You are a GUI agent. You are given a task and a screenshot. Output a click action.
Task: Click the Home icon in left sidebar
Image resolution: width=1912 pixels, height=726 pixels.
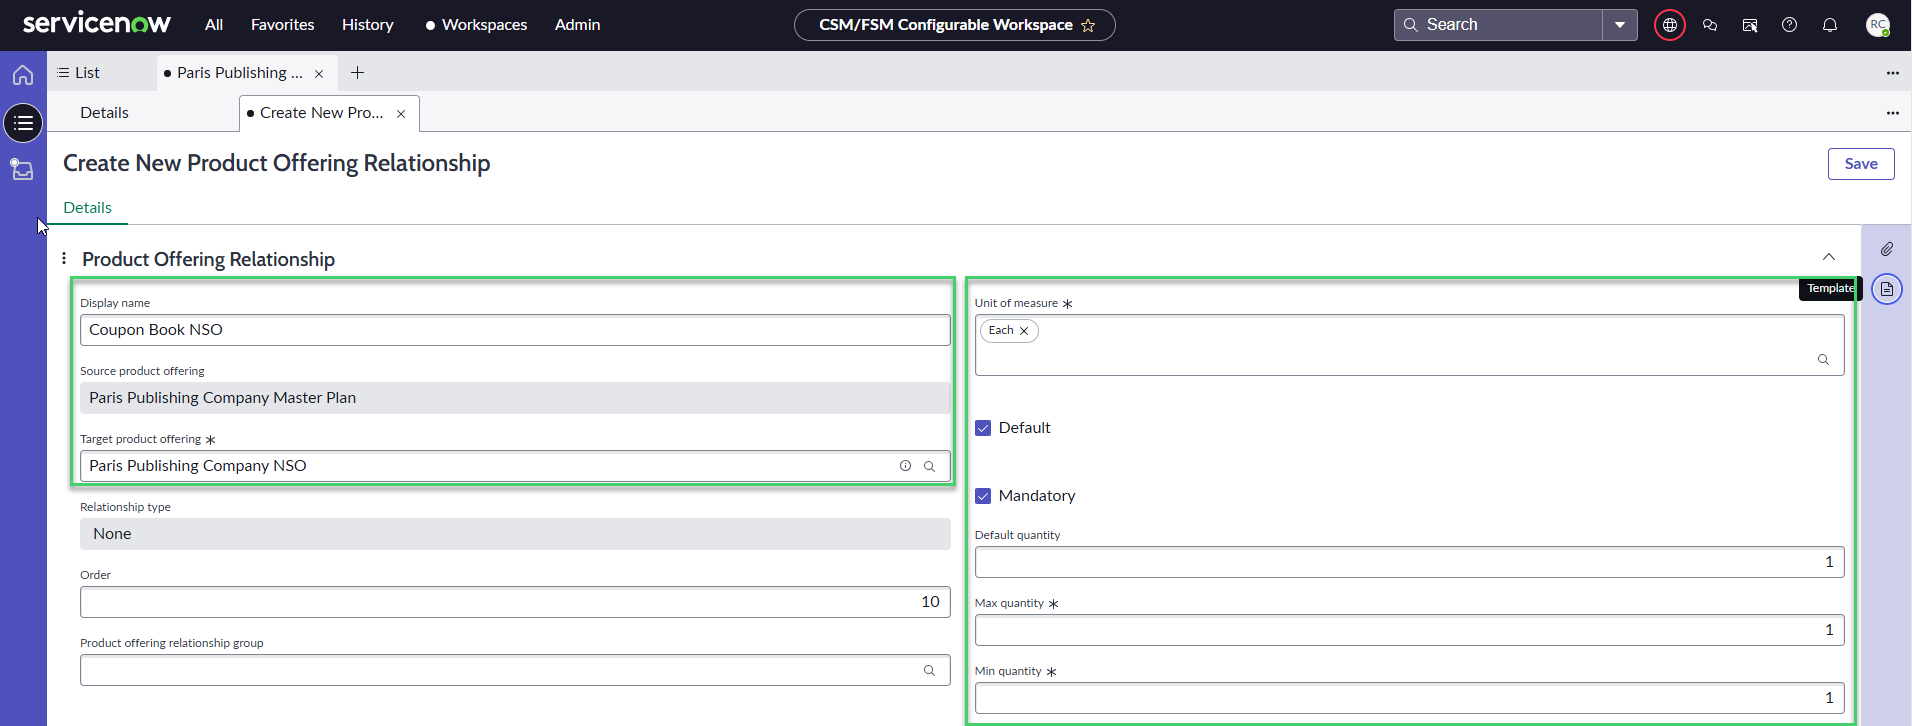click(x=23, y=75)
